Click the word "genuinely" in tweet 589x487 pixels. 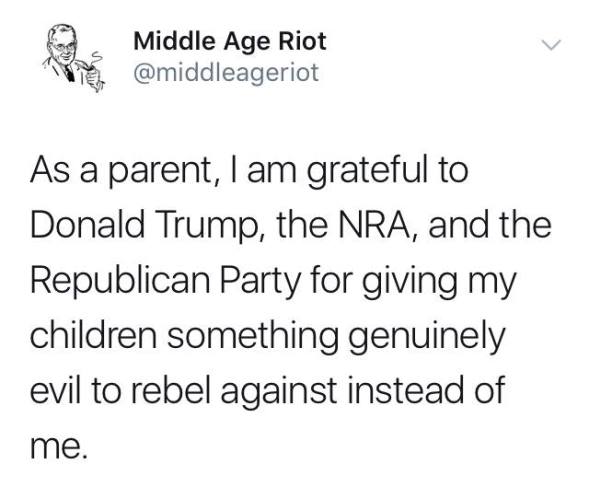(x=425, y=336)
